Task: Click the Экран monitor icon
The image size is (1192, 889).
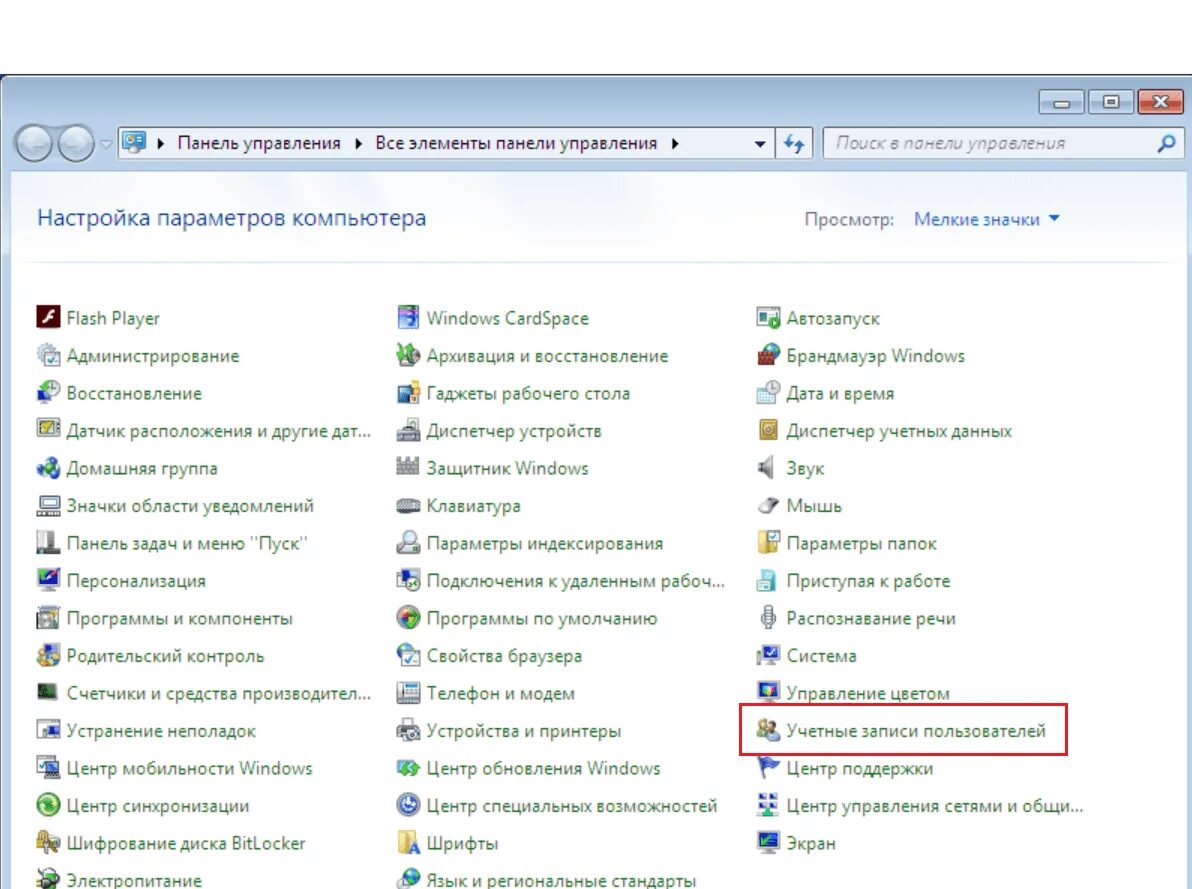Action: pyautogui.click(x=769, y=842)
